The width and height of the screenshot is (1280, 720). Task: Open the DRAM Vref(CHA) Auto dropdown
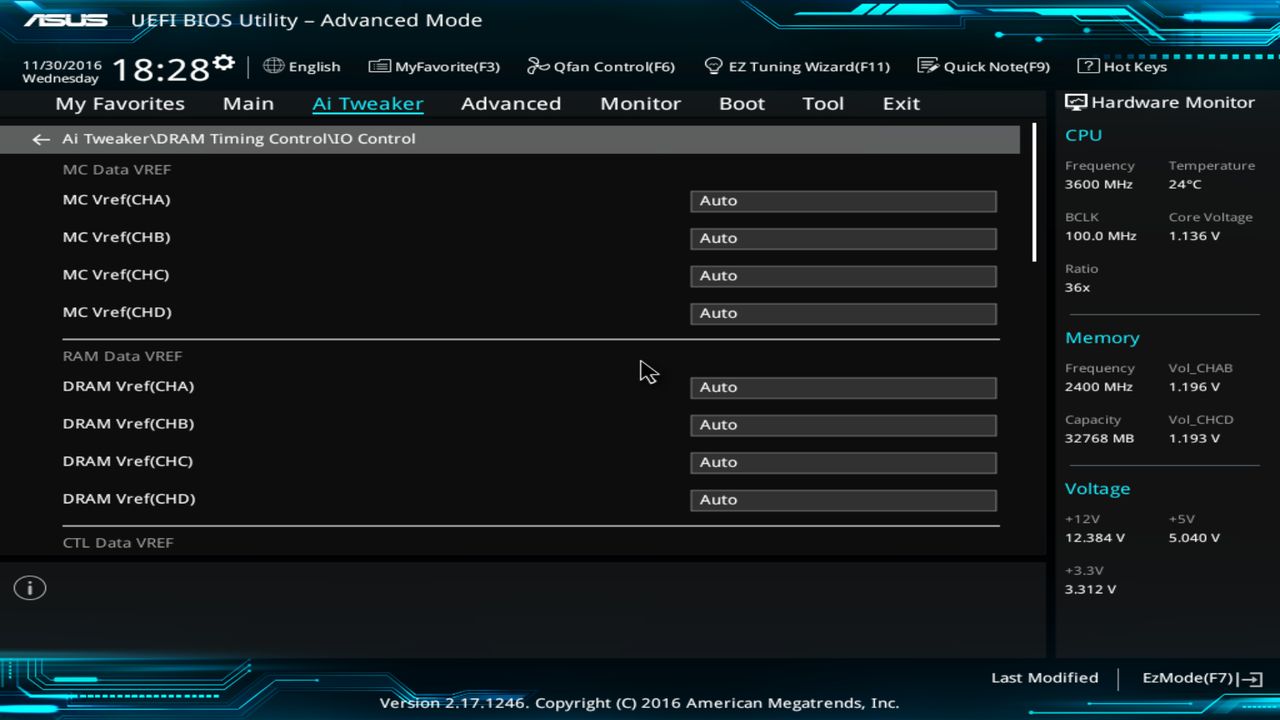(x=842, y=387)
